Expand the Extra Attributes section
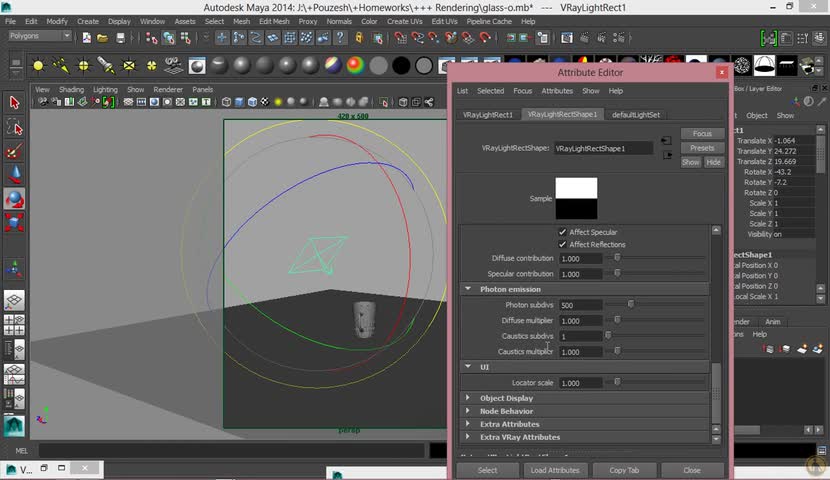830x480 pixels. click(x=468, y=424)
